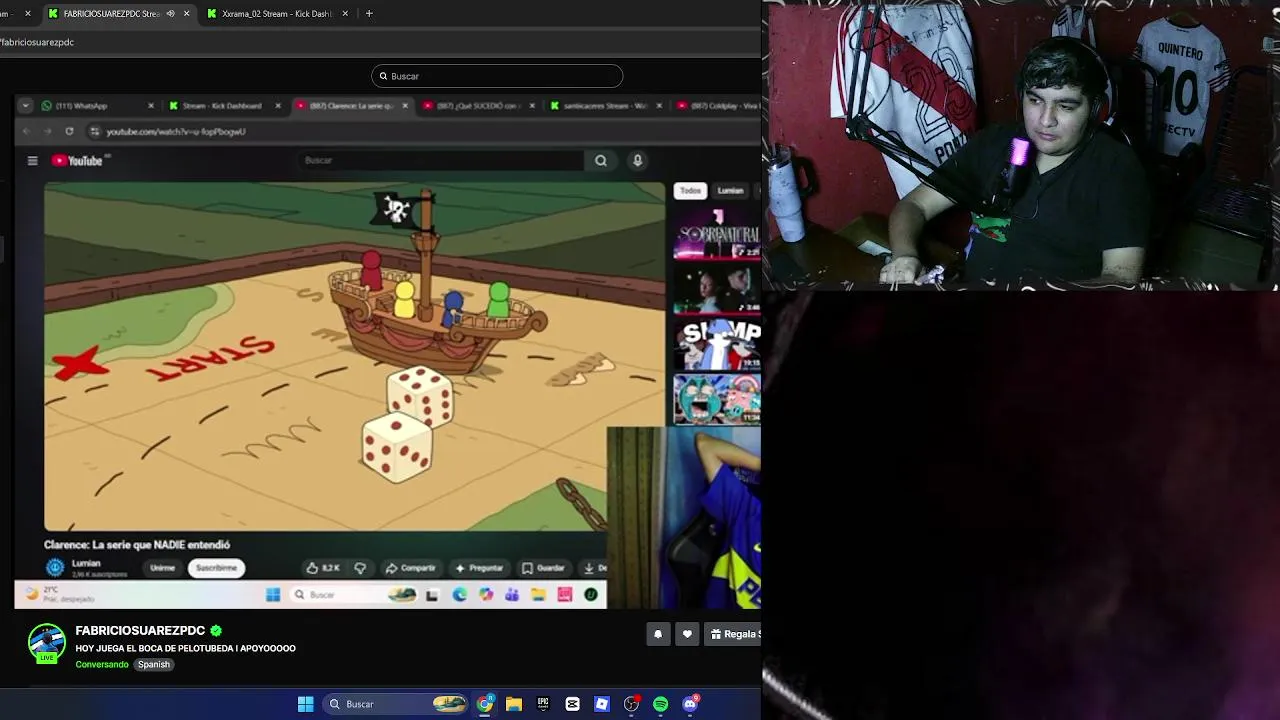Close the FABRICIOSUAREZPDC Stream browser tab
Screen dimensions: 1280x720
186,14
